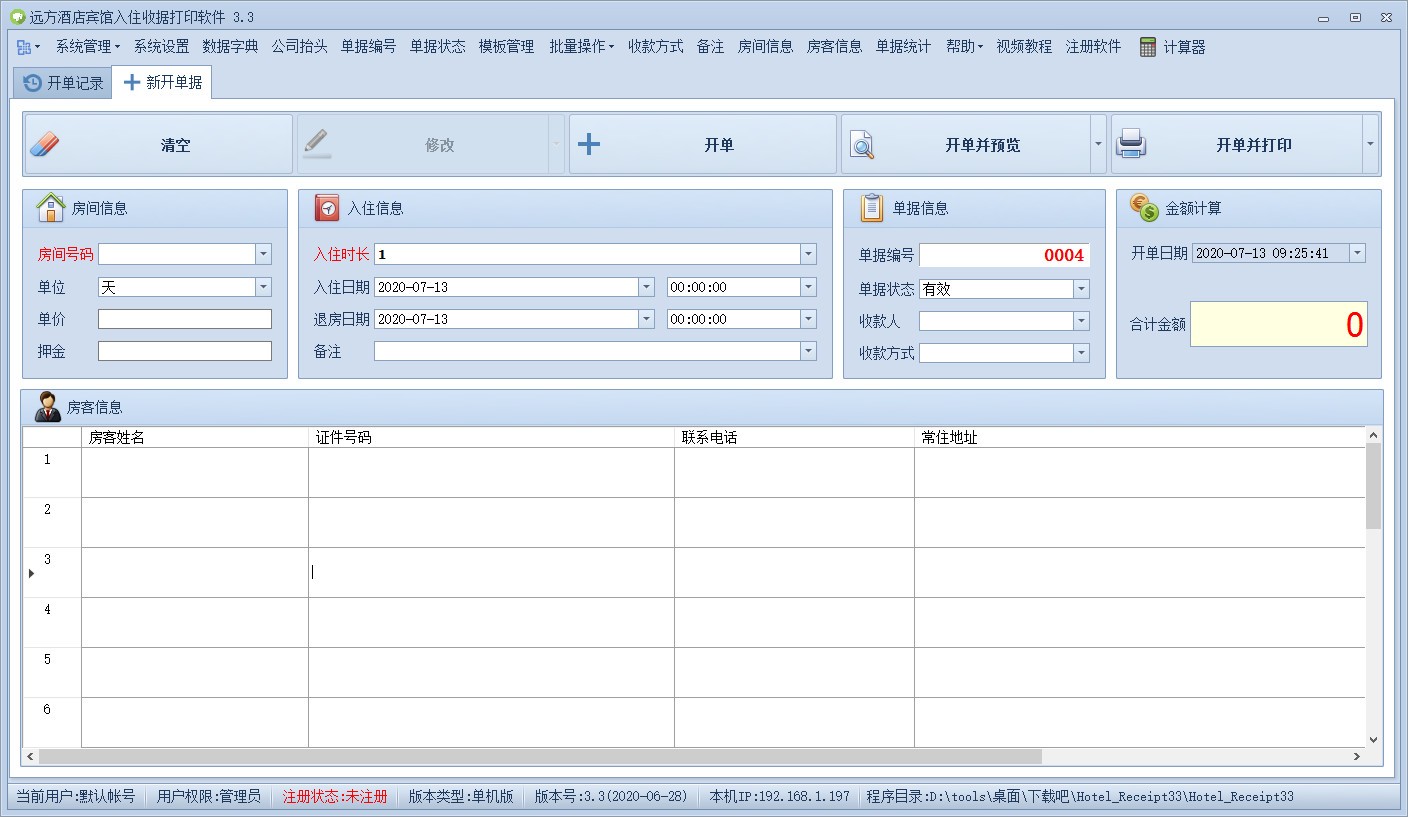Open 单据统计 from menu bar

pyautogui.click(x=903, y=47)
